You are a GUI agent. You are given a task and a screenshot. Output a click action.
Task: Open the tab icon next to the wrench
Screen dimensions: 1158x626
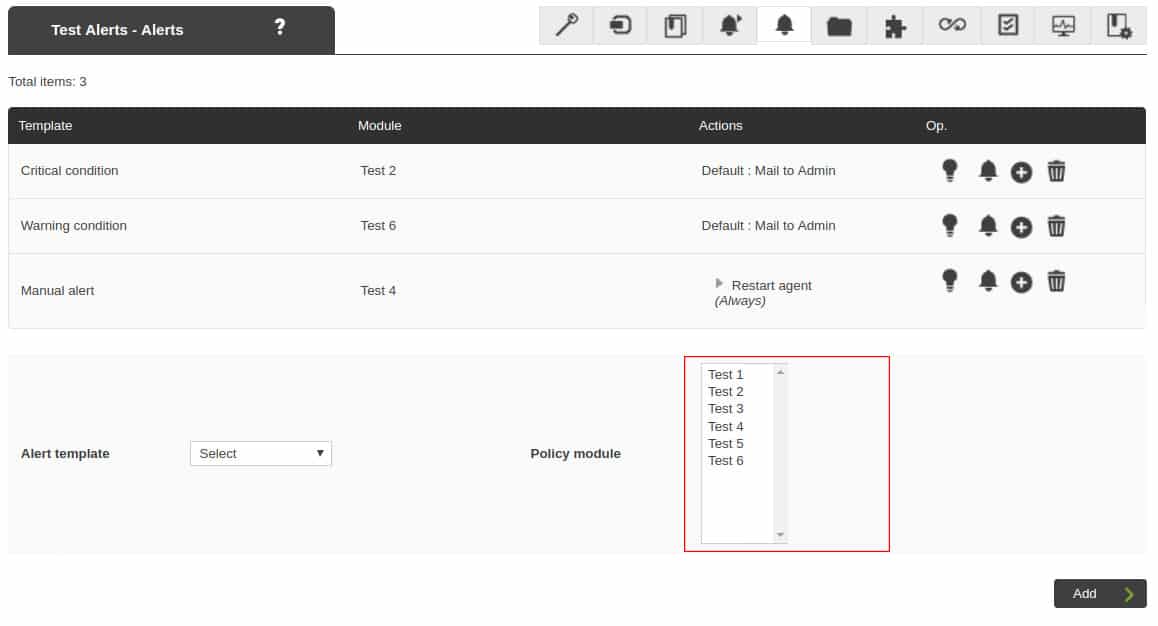[620, 26]
